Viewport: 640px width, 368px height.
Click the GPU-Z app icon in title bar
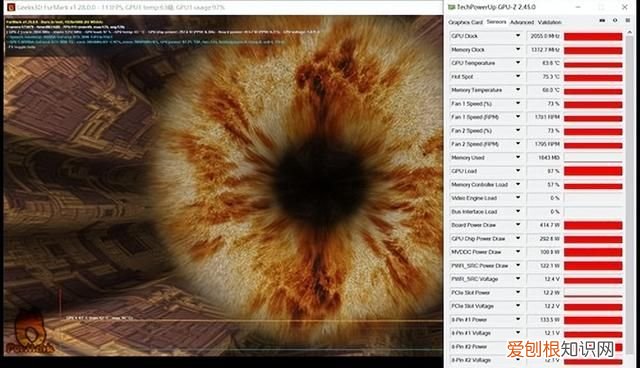point(451,7)
